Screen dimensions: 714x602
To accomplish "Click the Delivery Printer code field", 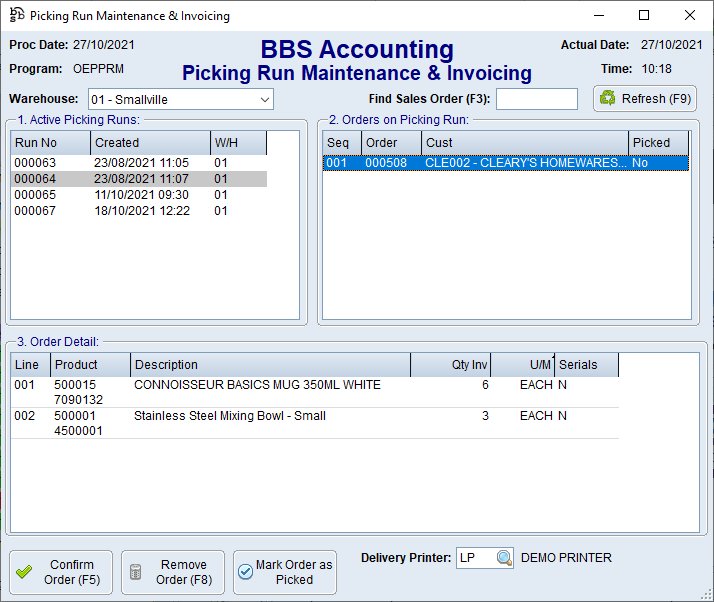I will [474, 558].
